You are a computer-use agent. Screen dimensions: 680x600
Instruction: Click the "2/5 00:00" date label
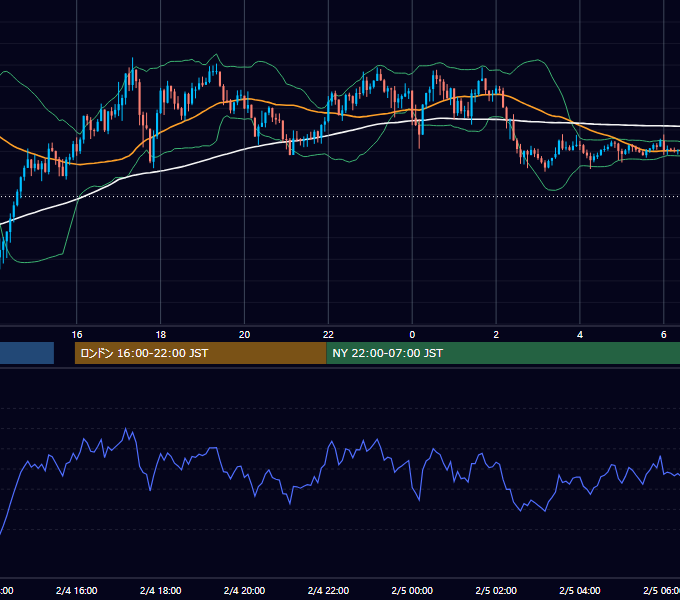click(x=412, y=591)
